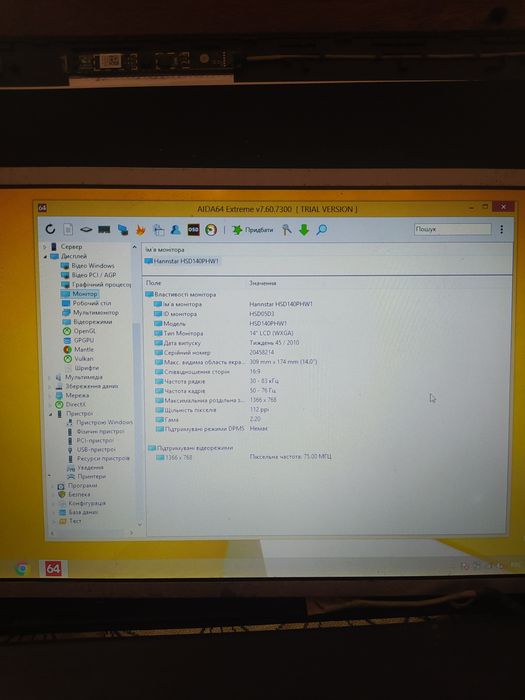Expand the Мережа tree node
The image size is (525, 700).
pos(50,396)
